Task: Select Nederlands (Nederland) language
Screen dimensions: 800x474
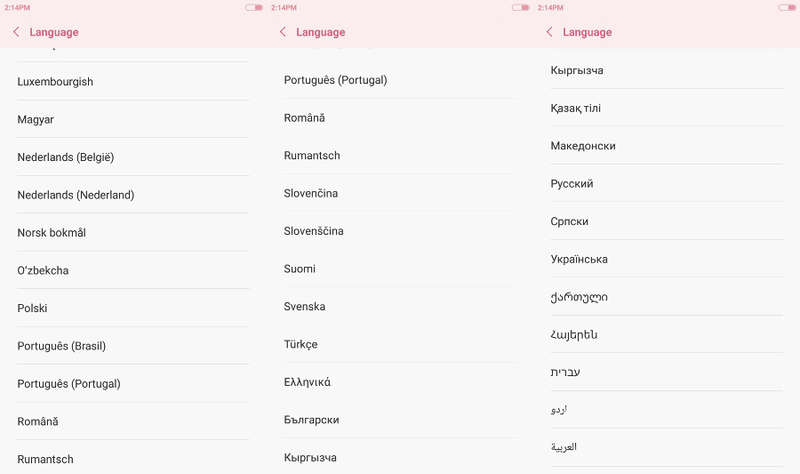Action: (x=133, y=195)
